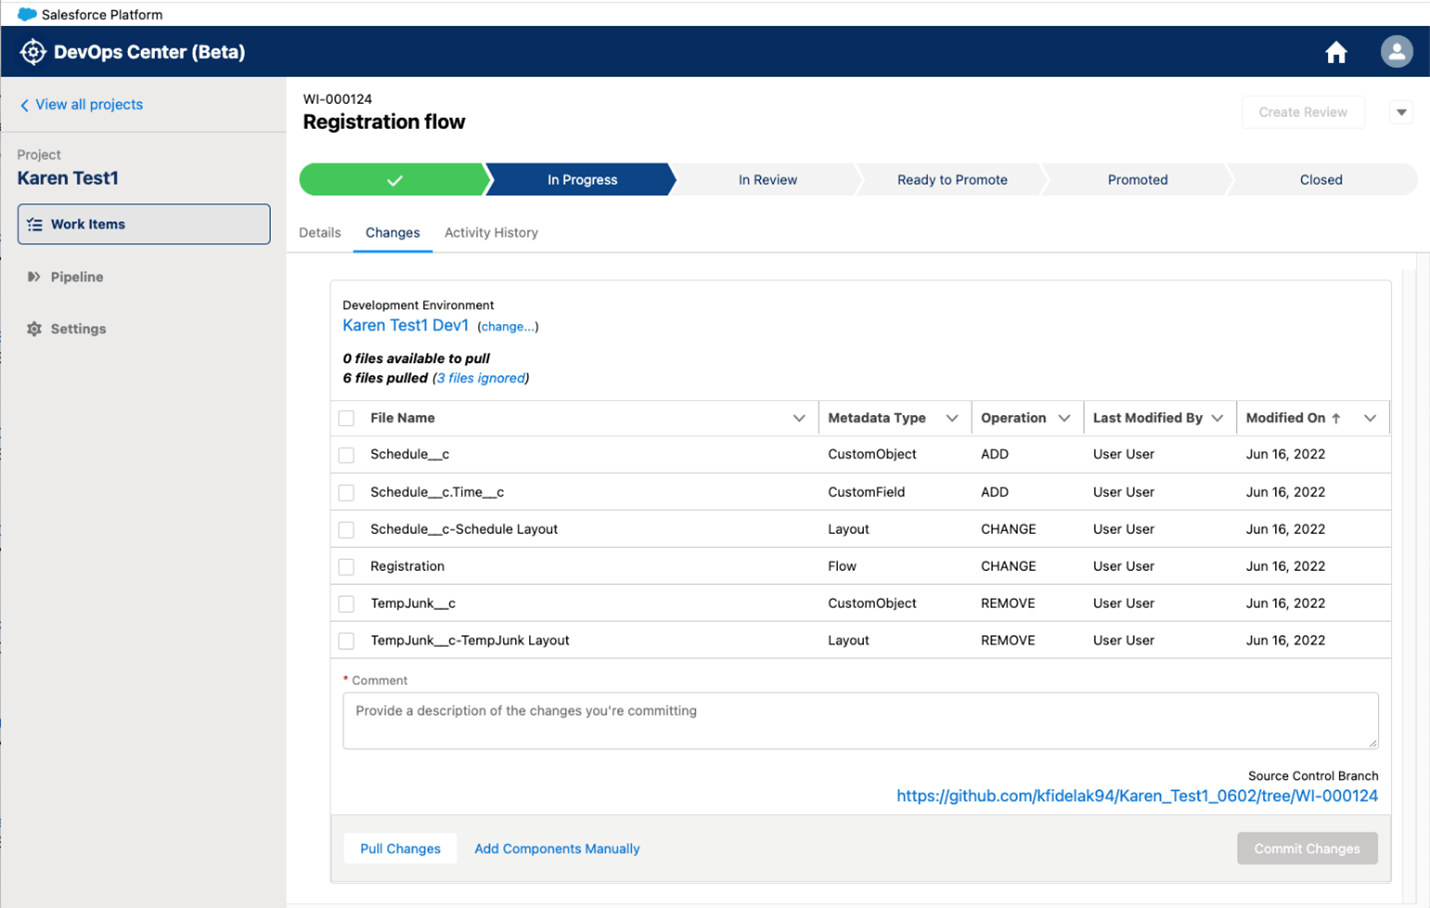Click the back chevron beside View all projects
This screenshot has width=1430, height=908.
(x=24, y=105)
